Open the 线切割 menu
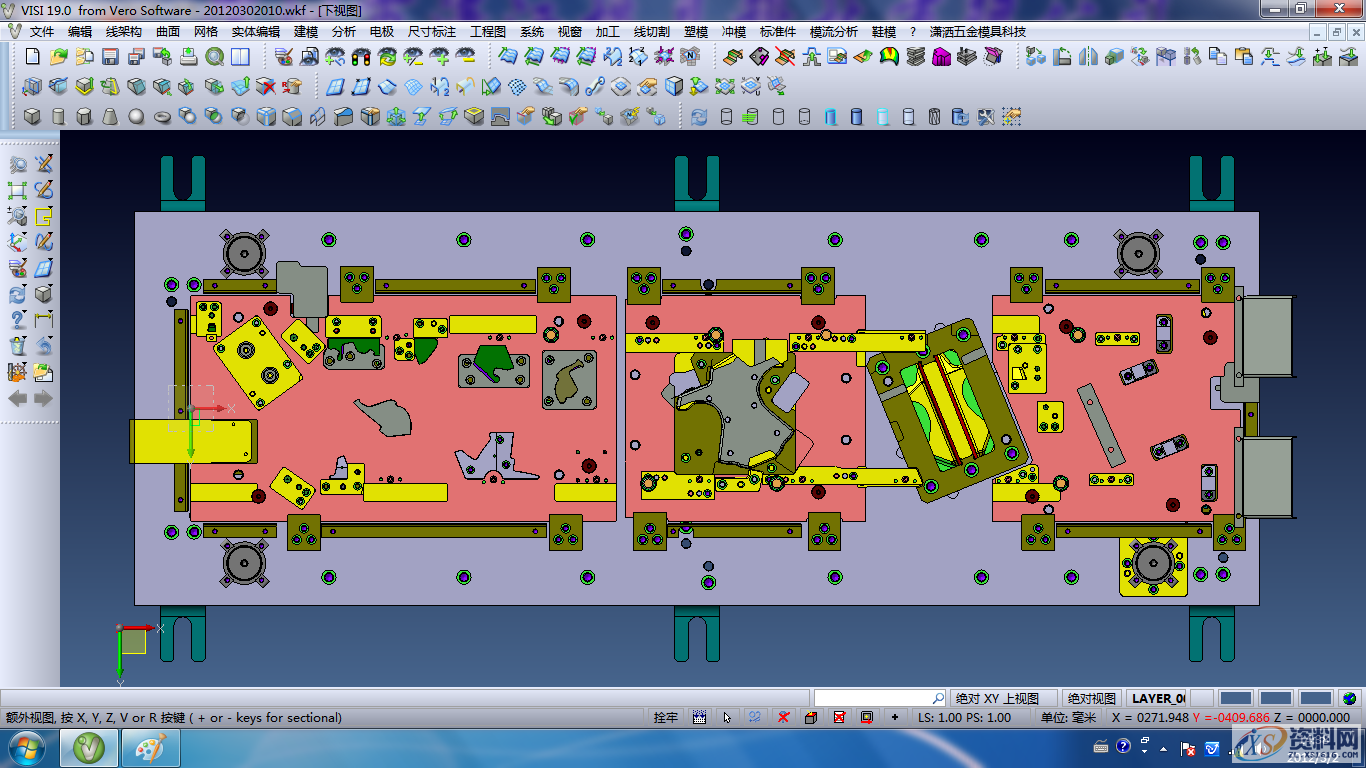The height and width of the screenshot is (768, 1366). click(x=652, y=32)
